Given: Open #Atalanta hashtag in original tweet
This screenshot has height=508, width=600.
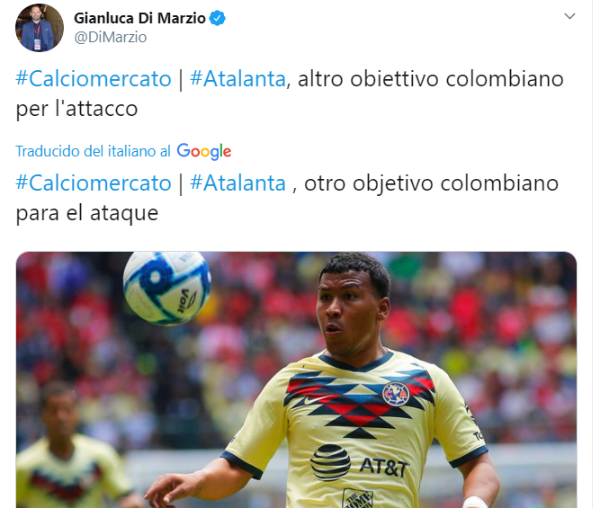Looking at the screenshot, I should [x=238, y=79].
